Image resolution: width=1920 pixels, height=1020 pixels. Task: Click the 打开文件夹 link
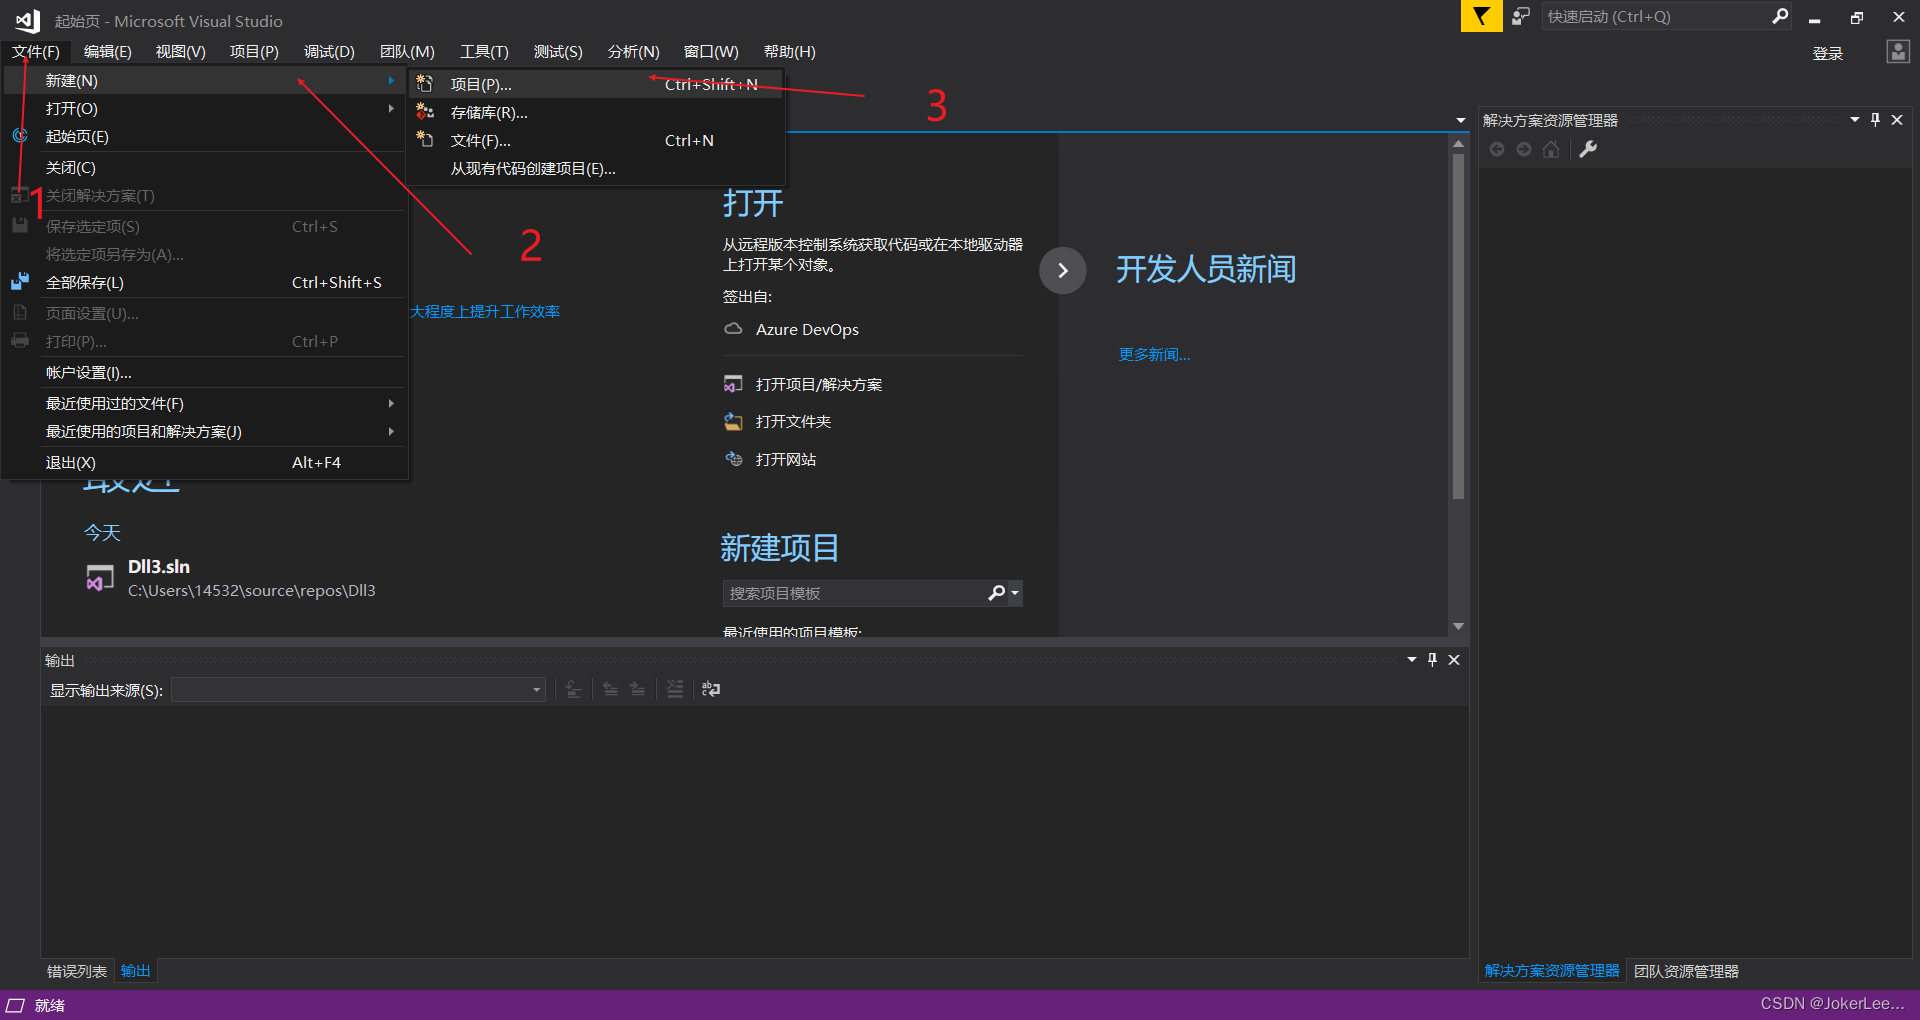pyautogui.click(x=793, y=421)
